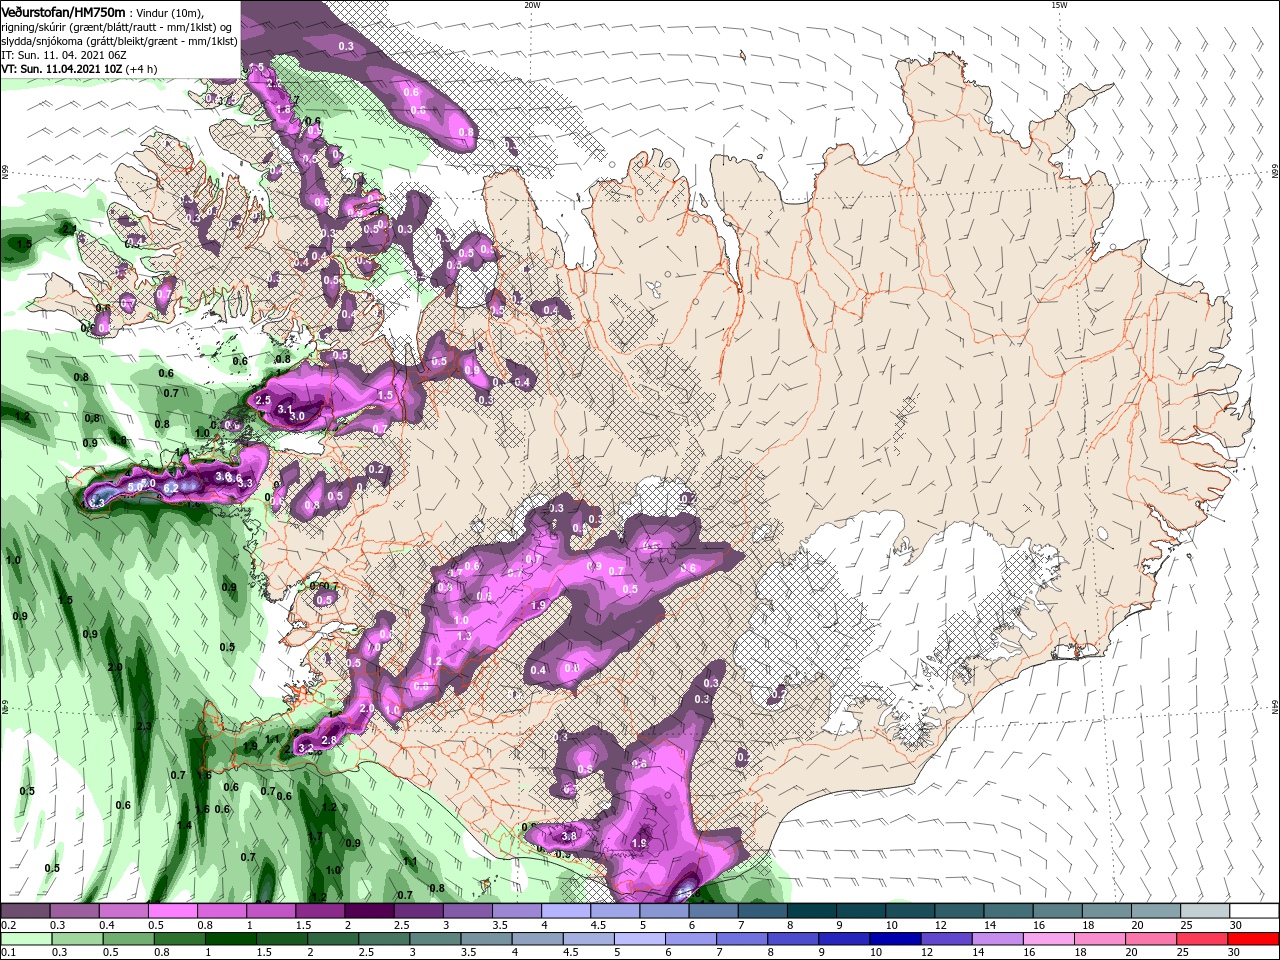Click navy blue swatch at 10 in lower legend

[x=895, y=939]
